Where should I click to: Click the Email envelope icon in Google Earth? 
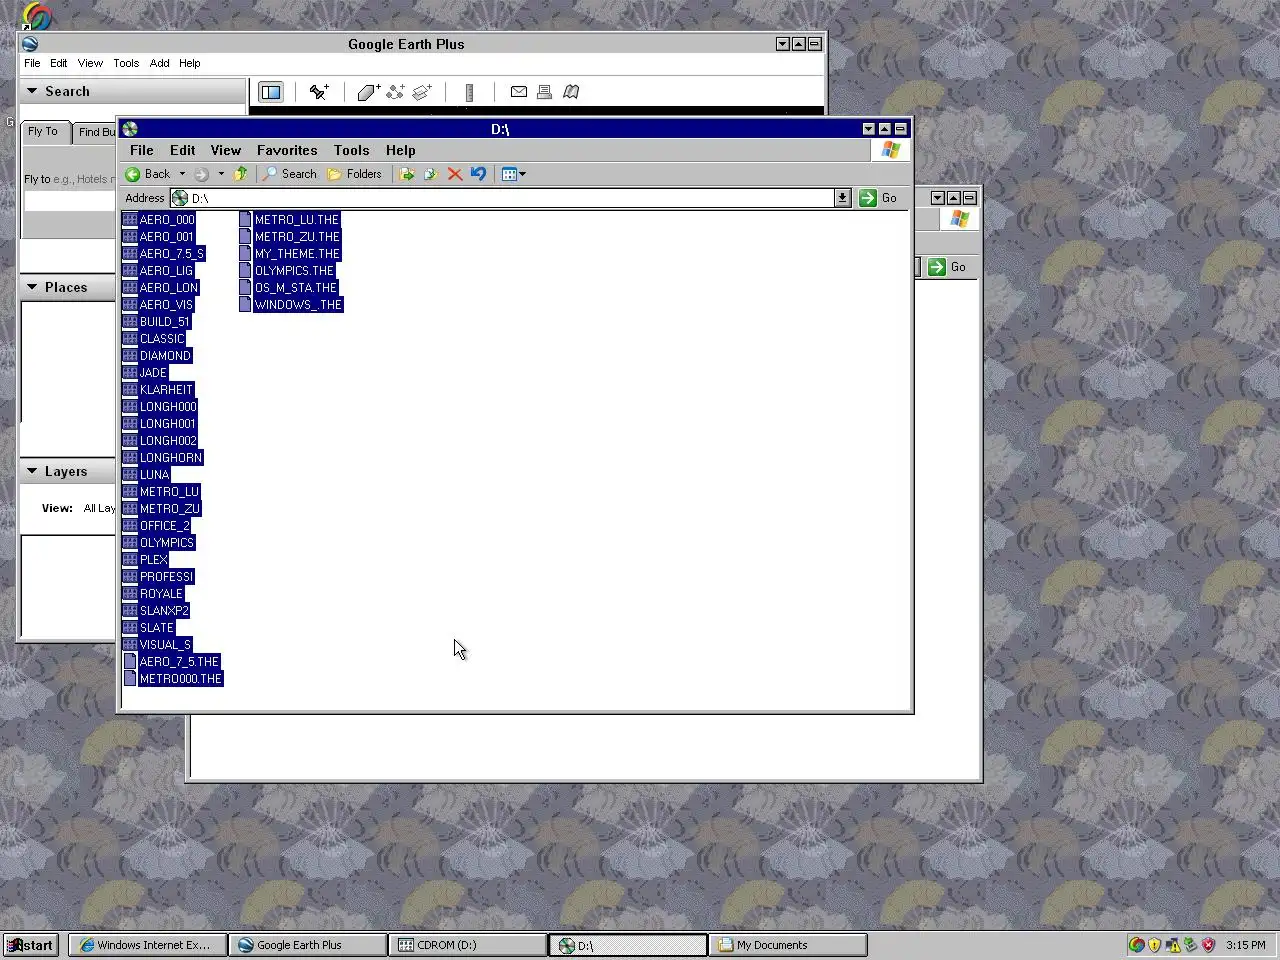[x=518, y=92]
